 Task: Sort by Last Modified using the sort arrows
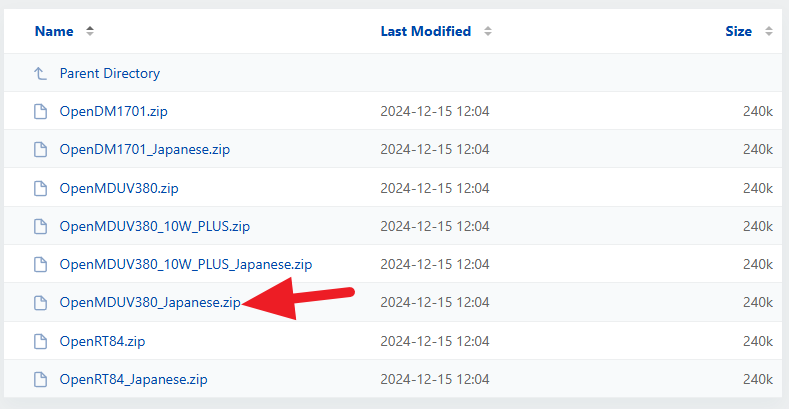click(488, 31)
